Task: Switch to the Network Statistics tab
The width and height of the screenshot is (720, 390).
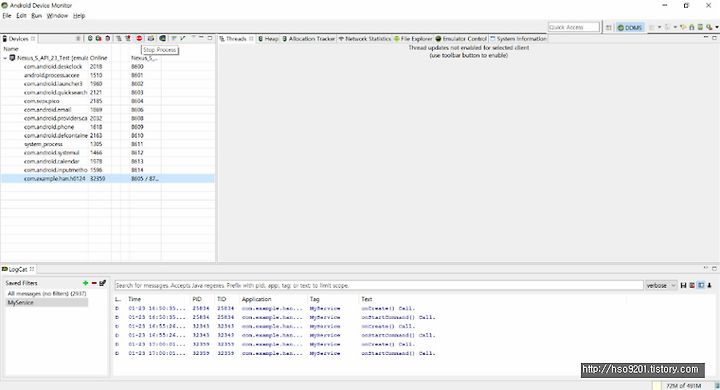Action: tap(365, 39)
